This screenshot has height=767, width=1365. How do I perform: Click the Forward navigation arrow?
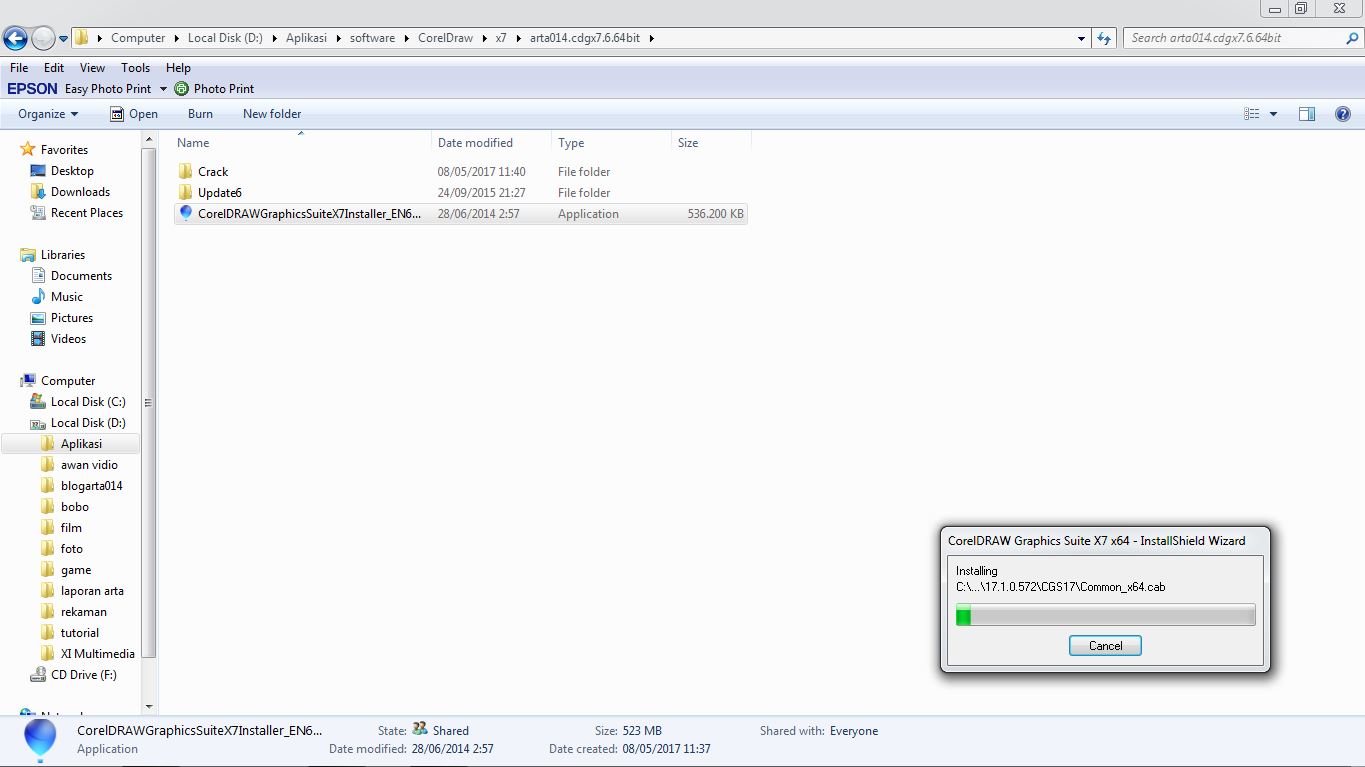[43, 39]
